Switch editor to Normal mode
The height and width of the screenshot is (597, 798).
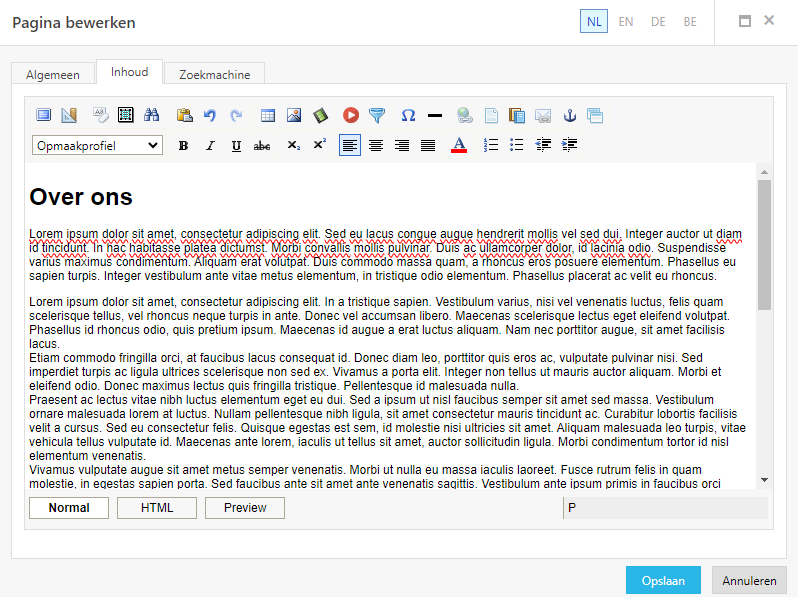coord(69,508)
